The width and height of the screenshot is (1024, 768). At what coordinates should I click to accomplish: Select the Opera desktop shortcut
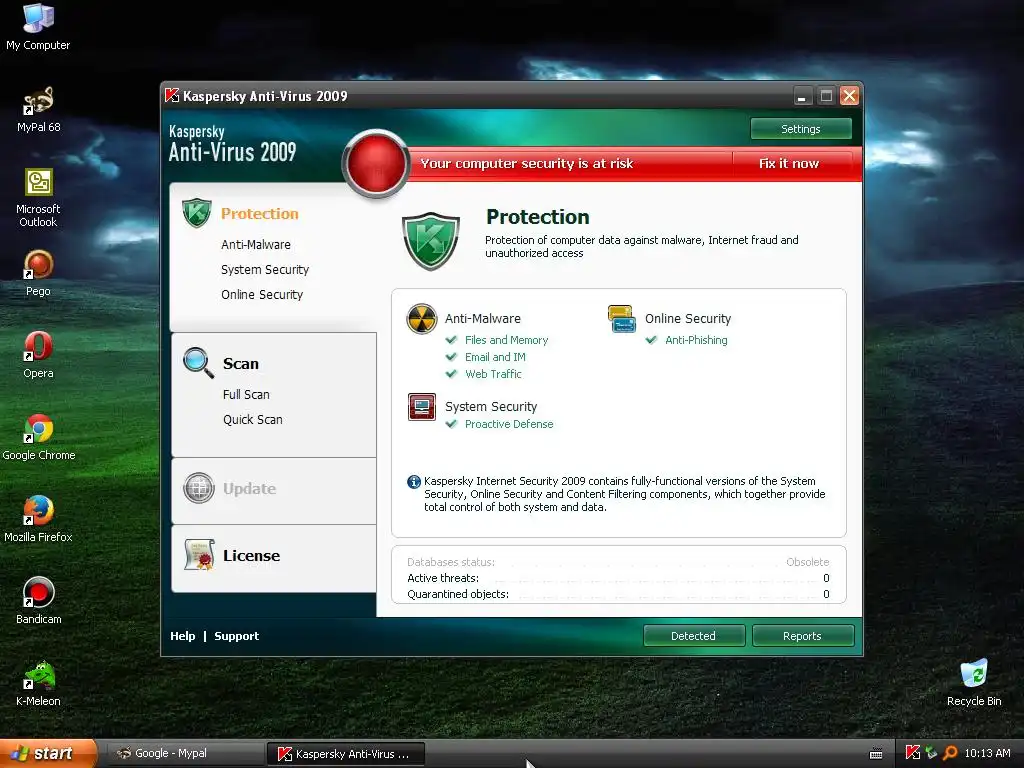(38, 356)
